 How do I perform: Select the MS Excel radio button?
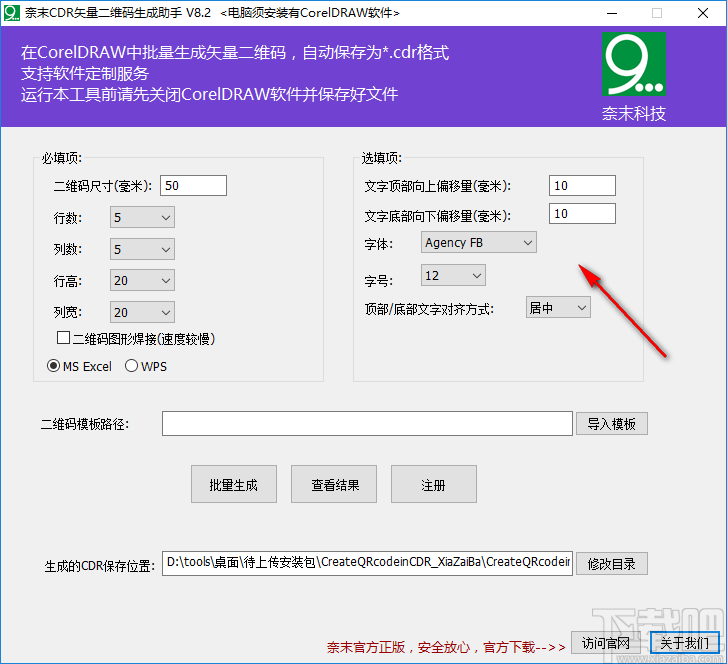point(53,366)
